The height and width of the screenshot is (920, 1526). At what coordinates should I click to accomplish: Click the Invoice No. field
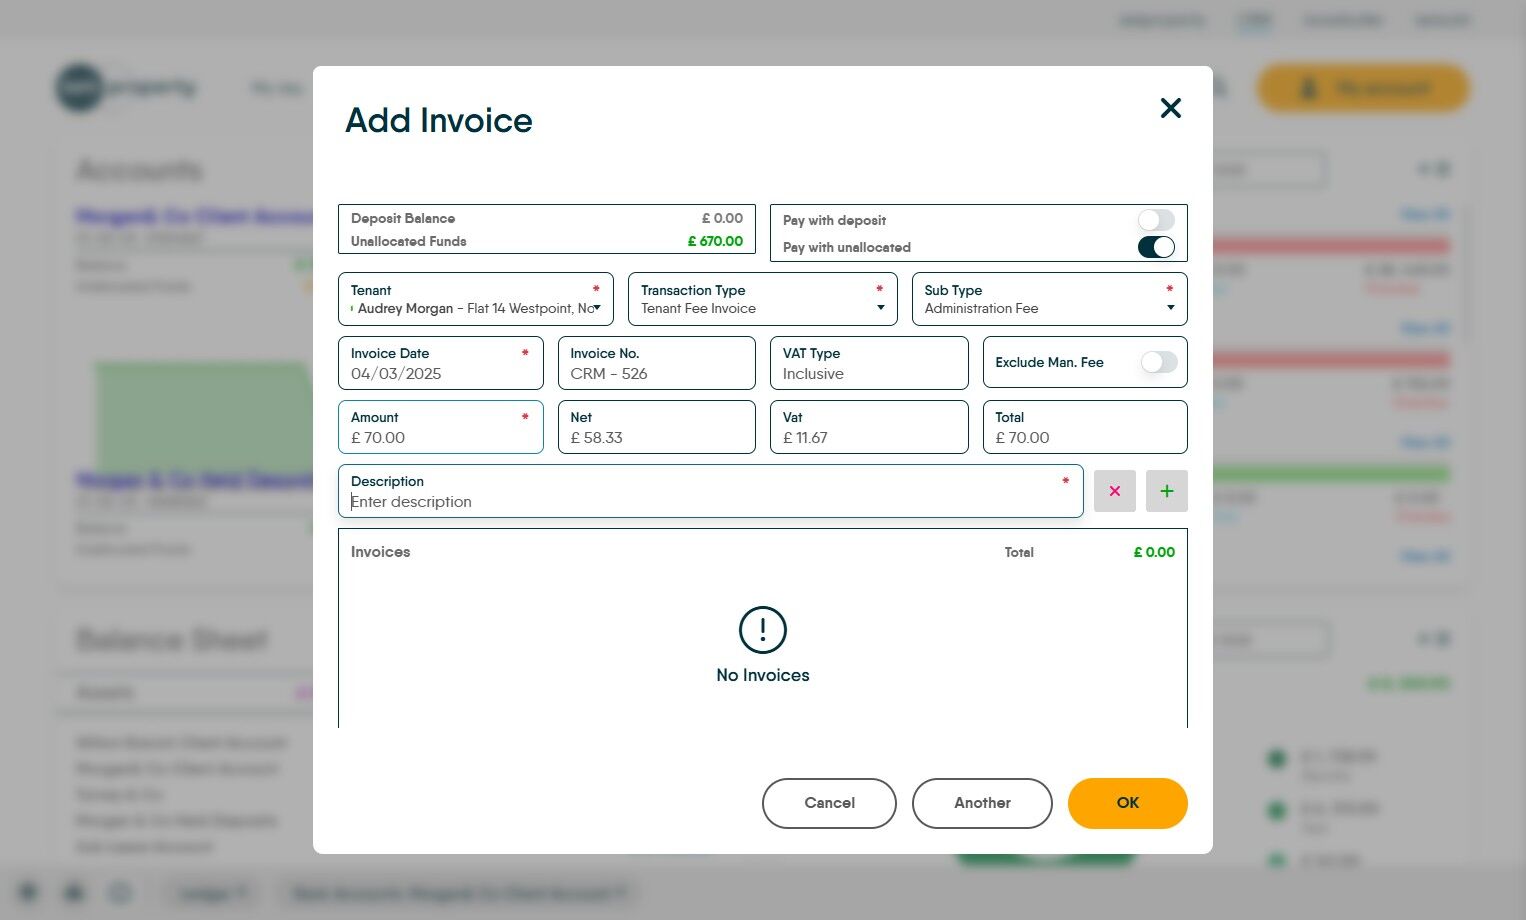(657, 363)
